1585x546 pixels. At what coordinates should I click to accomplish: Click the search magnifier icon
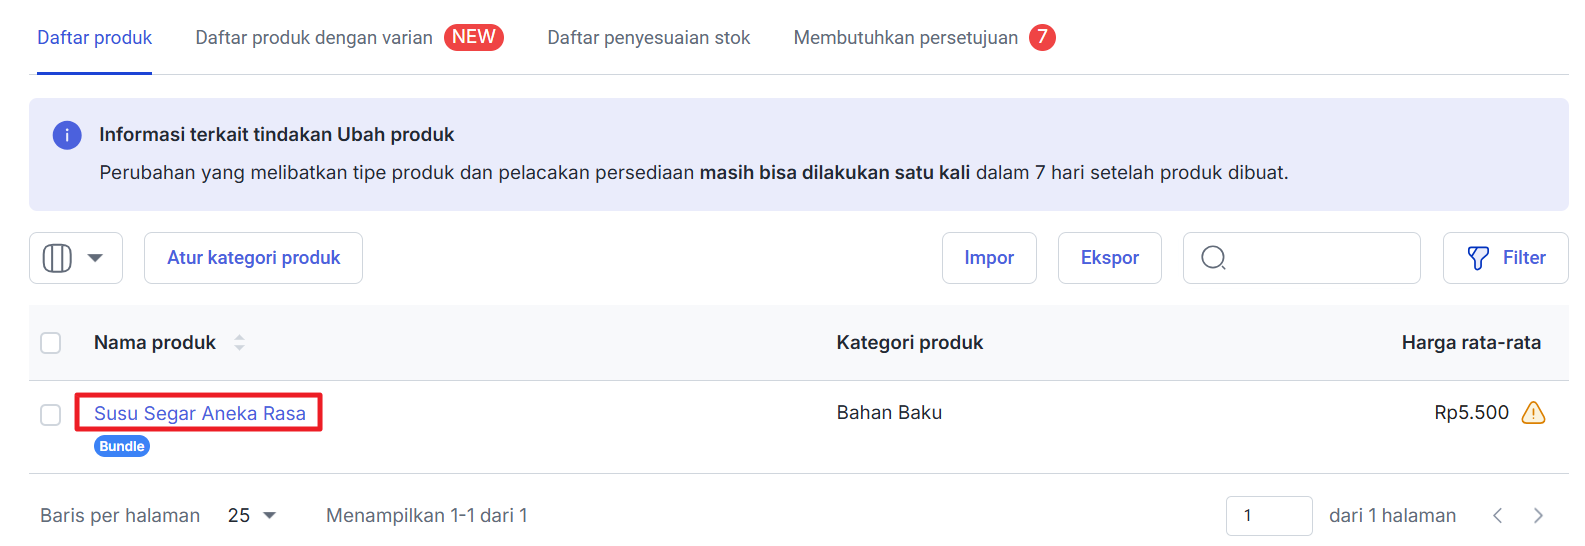coord(1213,258)
